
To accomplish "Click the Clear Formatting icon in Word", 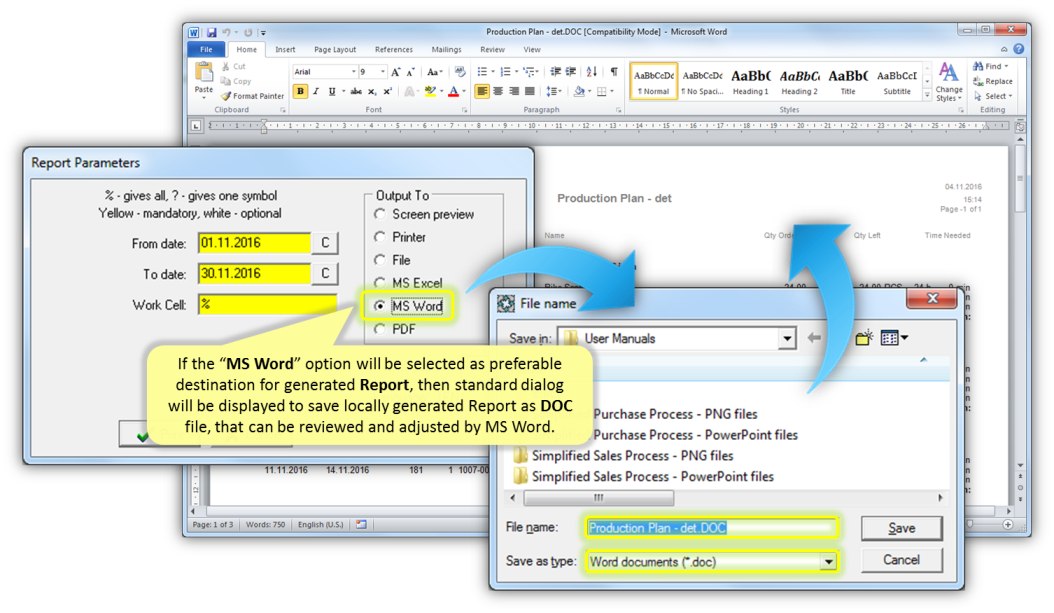I will pyautogui.click(x=460, y=72).
